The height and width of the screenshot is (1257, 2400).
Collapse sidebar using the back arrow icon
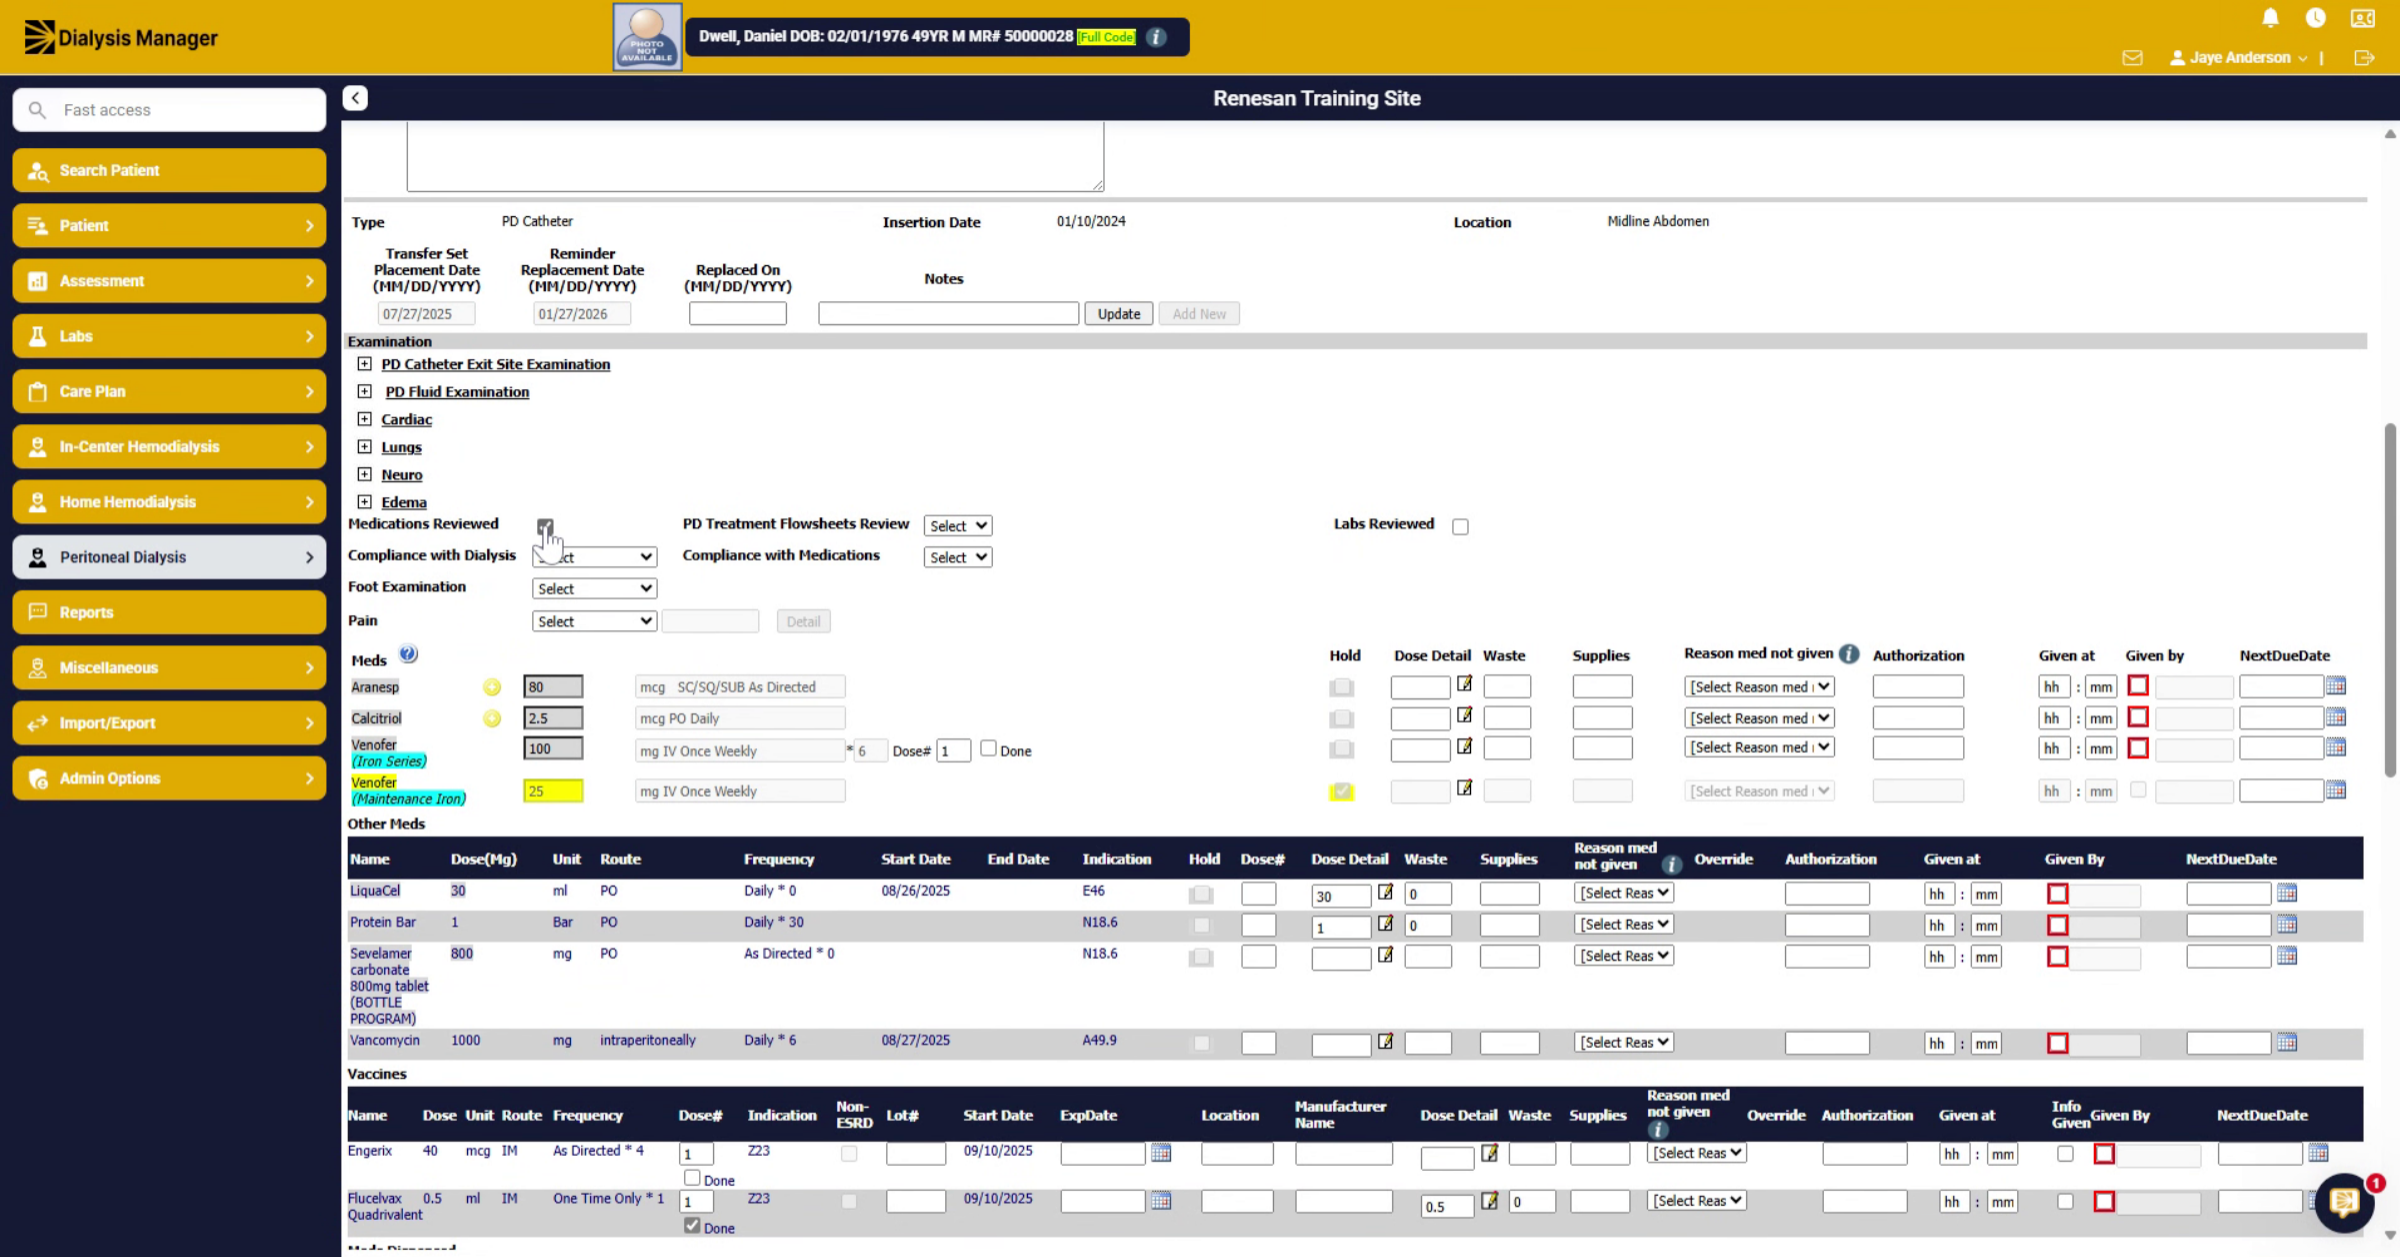[355, 98]
